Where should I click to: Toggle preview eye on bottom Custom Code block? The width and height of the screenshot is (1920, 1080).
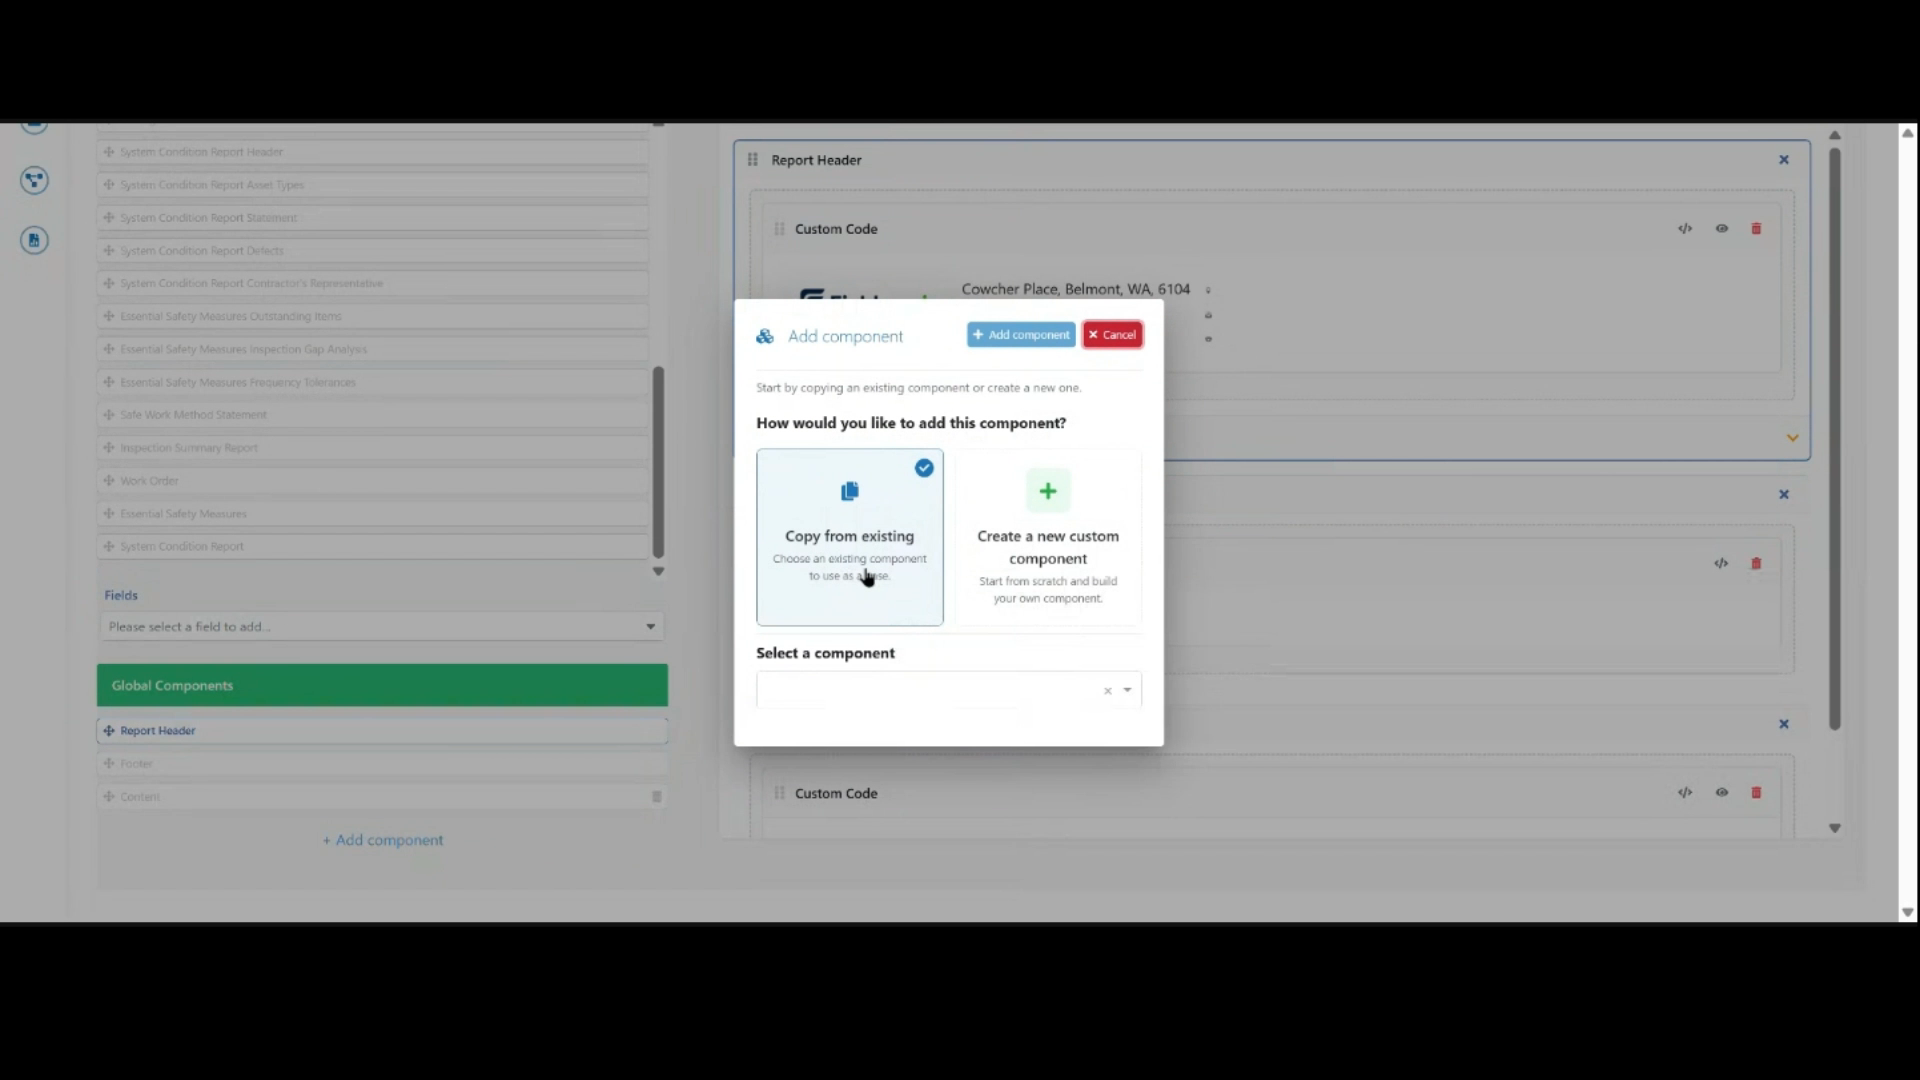(1722, 793)
